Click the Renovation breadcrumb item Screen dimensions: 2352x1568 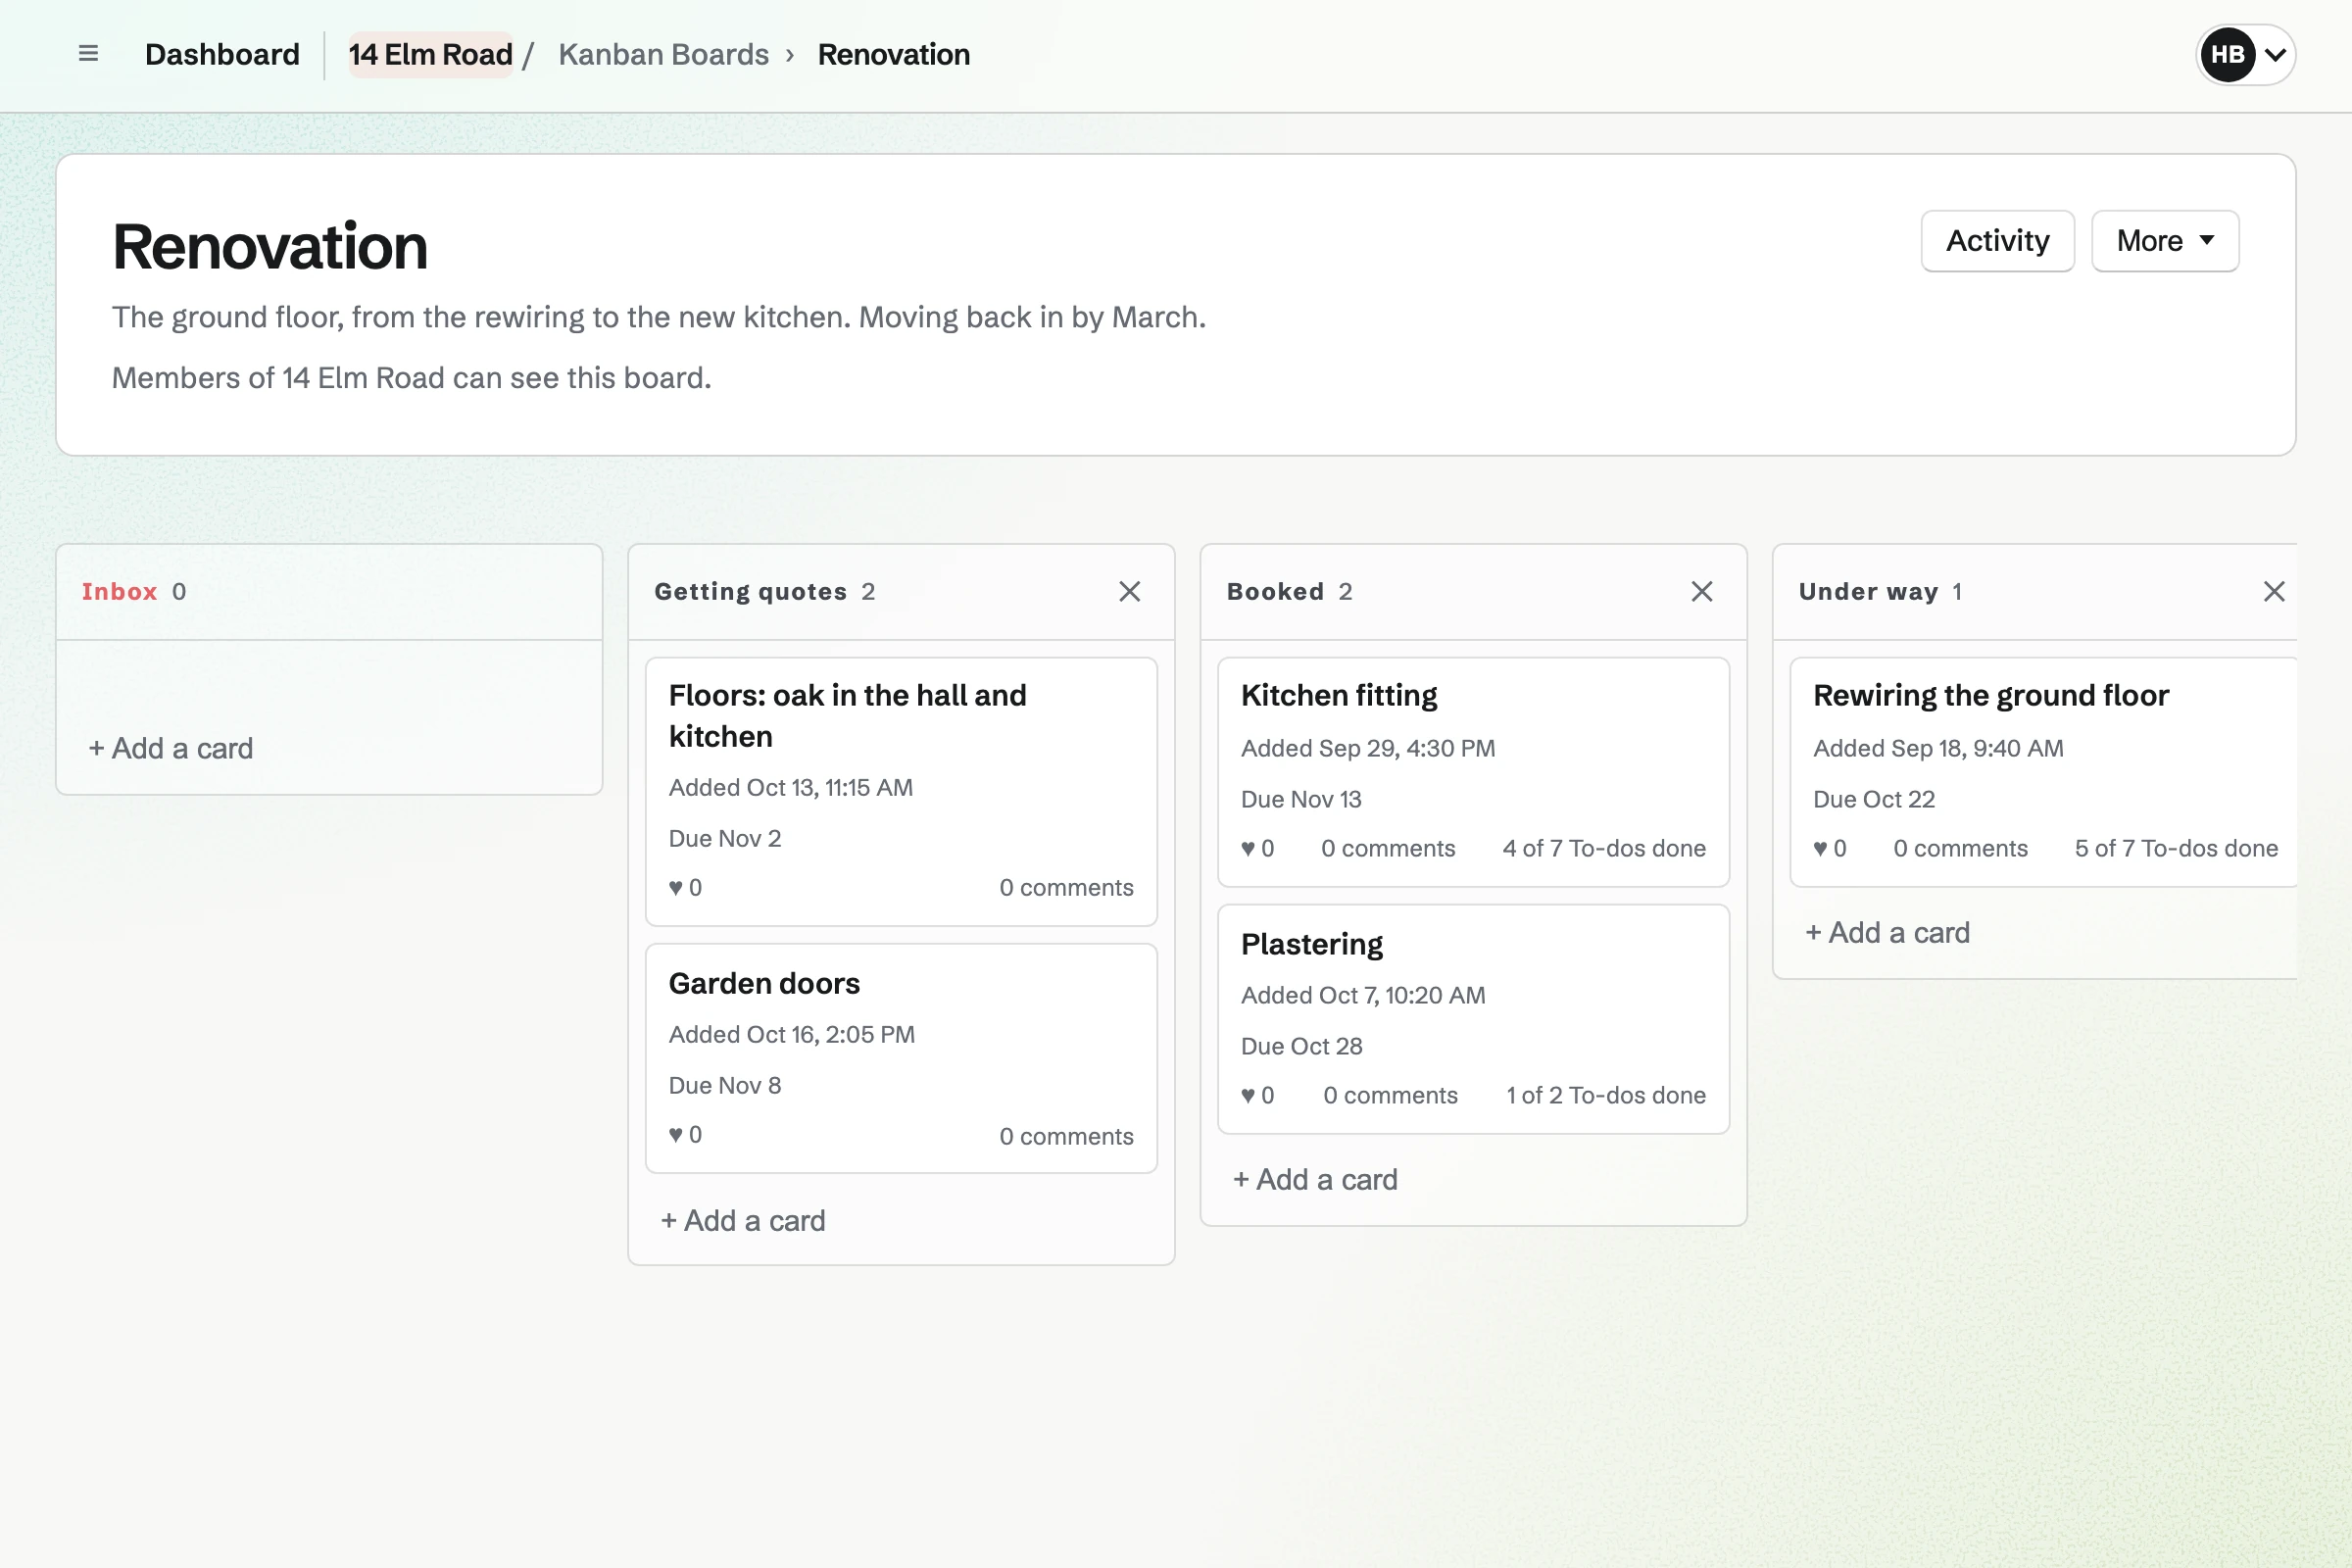(x=893, y=54)
